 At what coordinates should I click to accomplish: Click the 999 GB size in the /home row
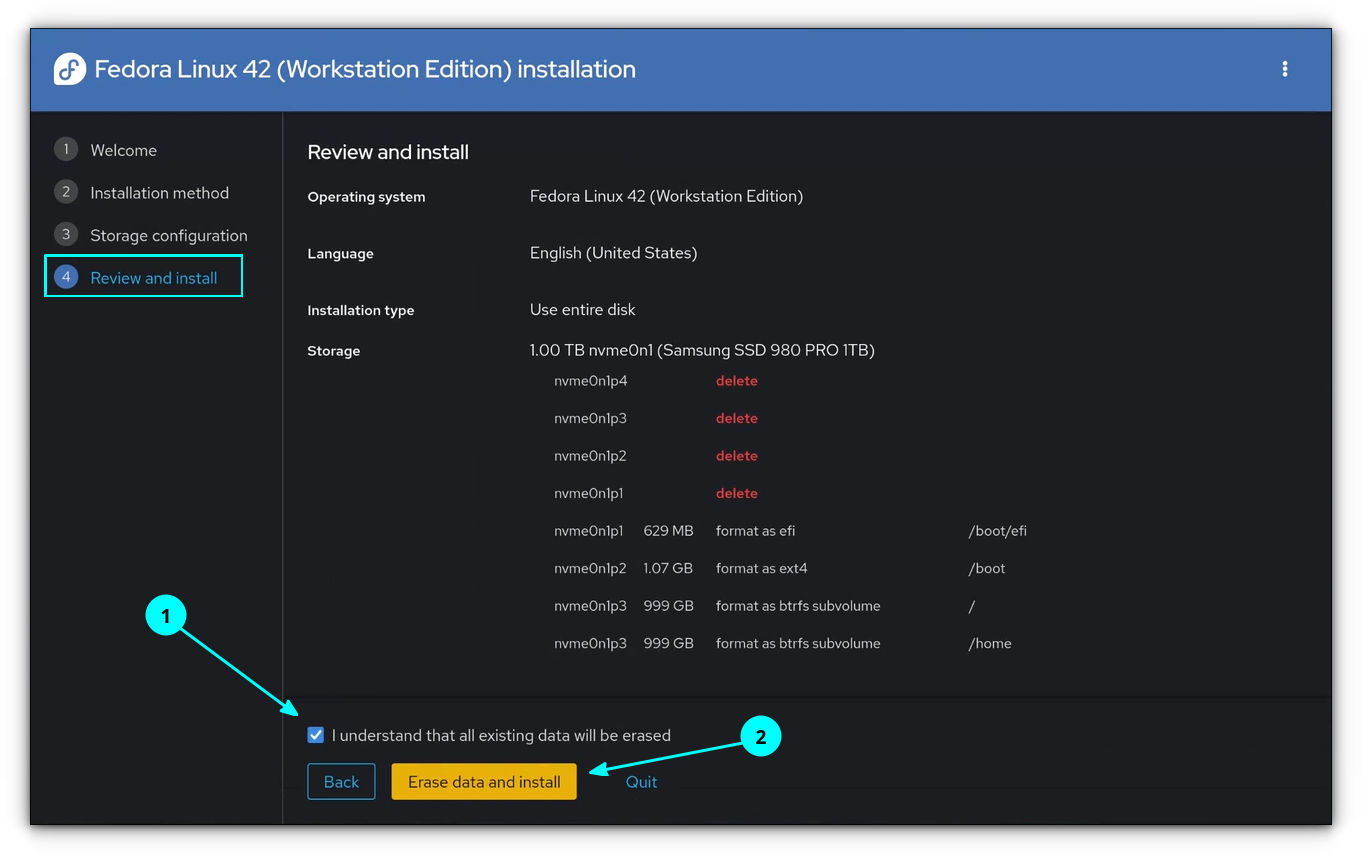[668, 643]
